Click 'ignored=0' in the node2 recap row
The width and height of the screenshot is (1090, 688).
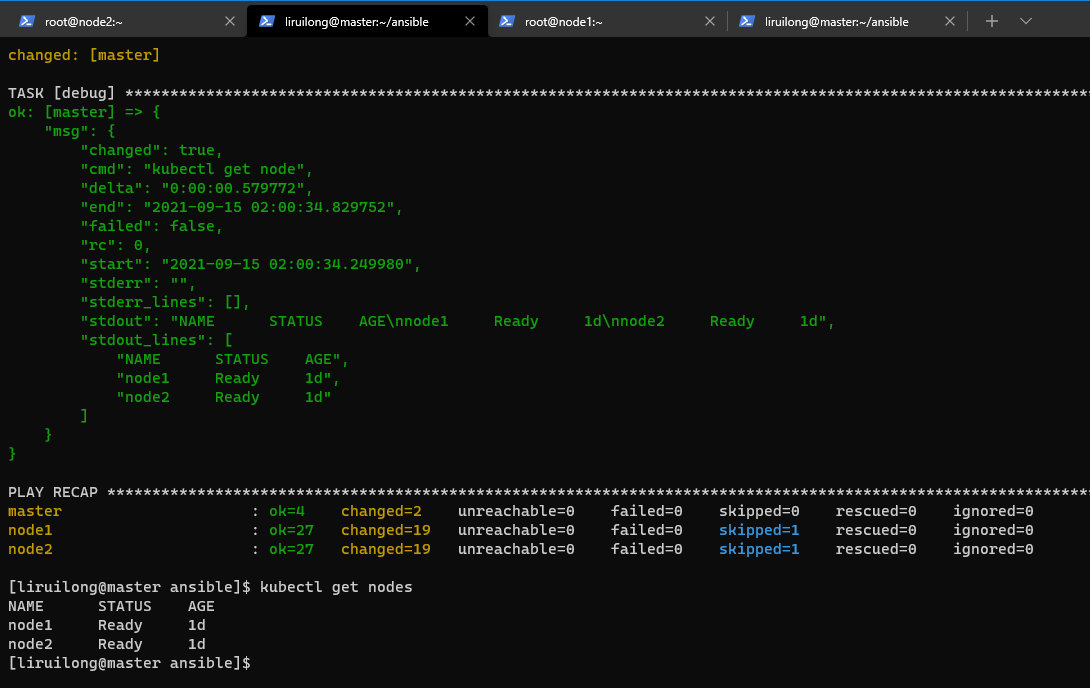click(993, 549)
